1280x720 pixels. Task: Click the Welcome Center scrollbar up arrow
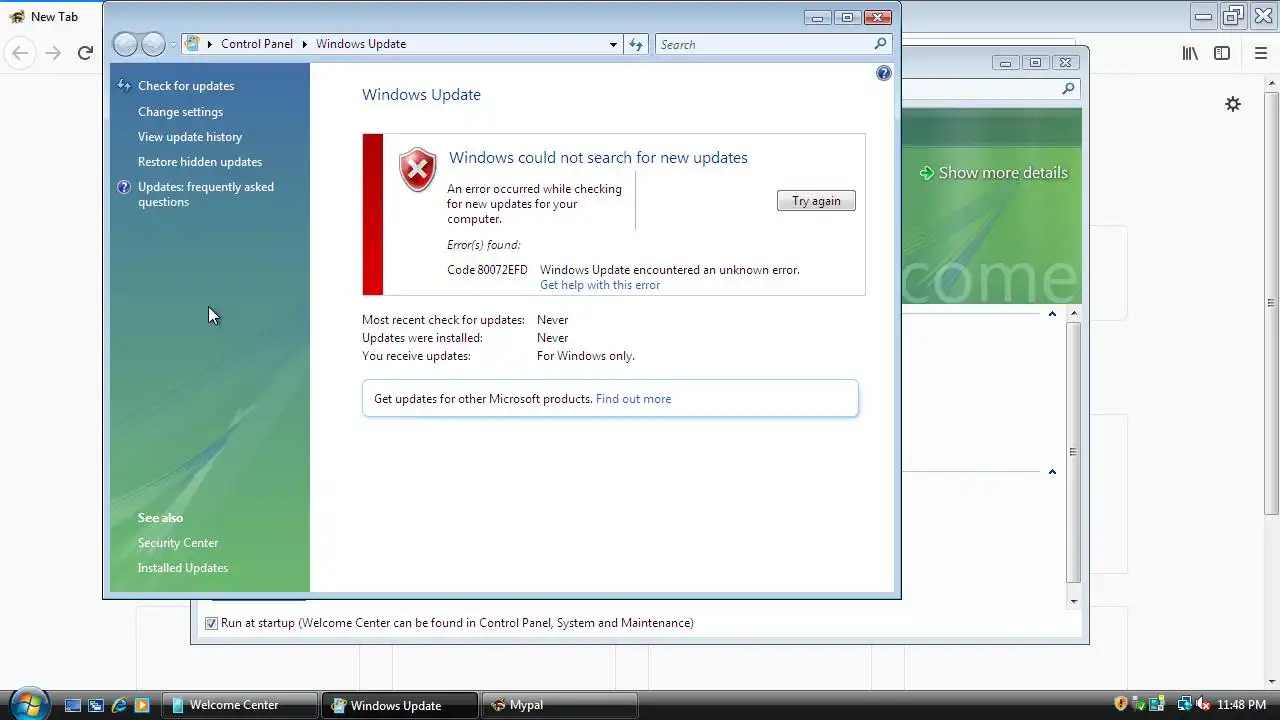[x=1074, y=314]
